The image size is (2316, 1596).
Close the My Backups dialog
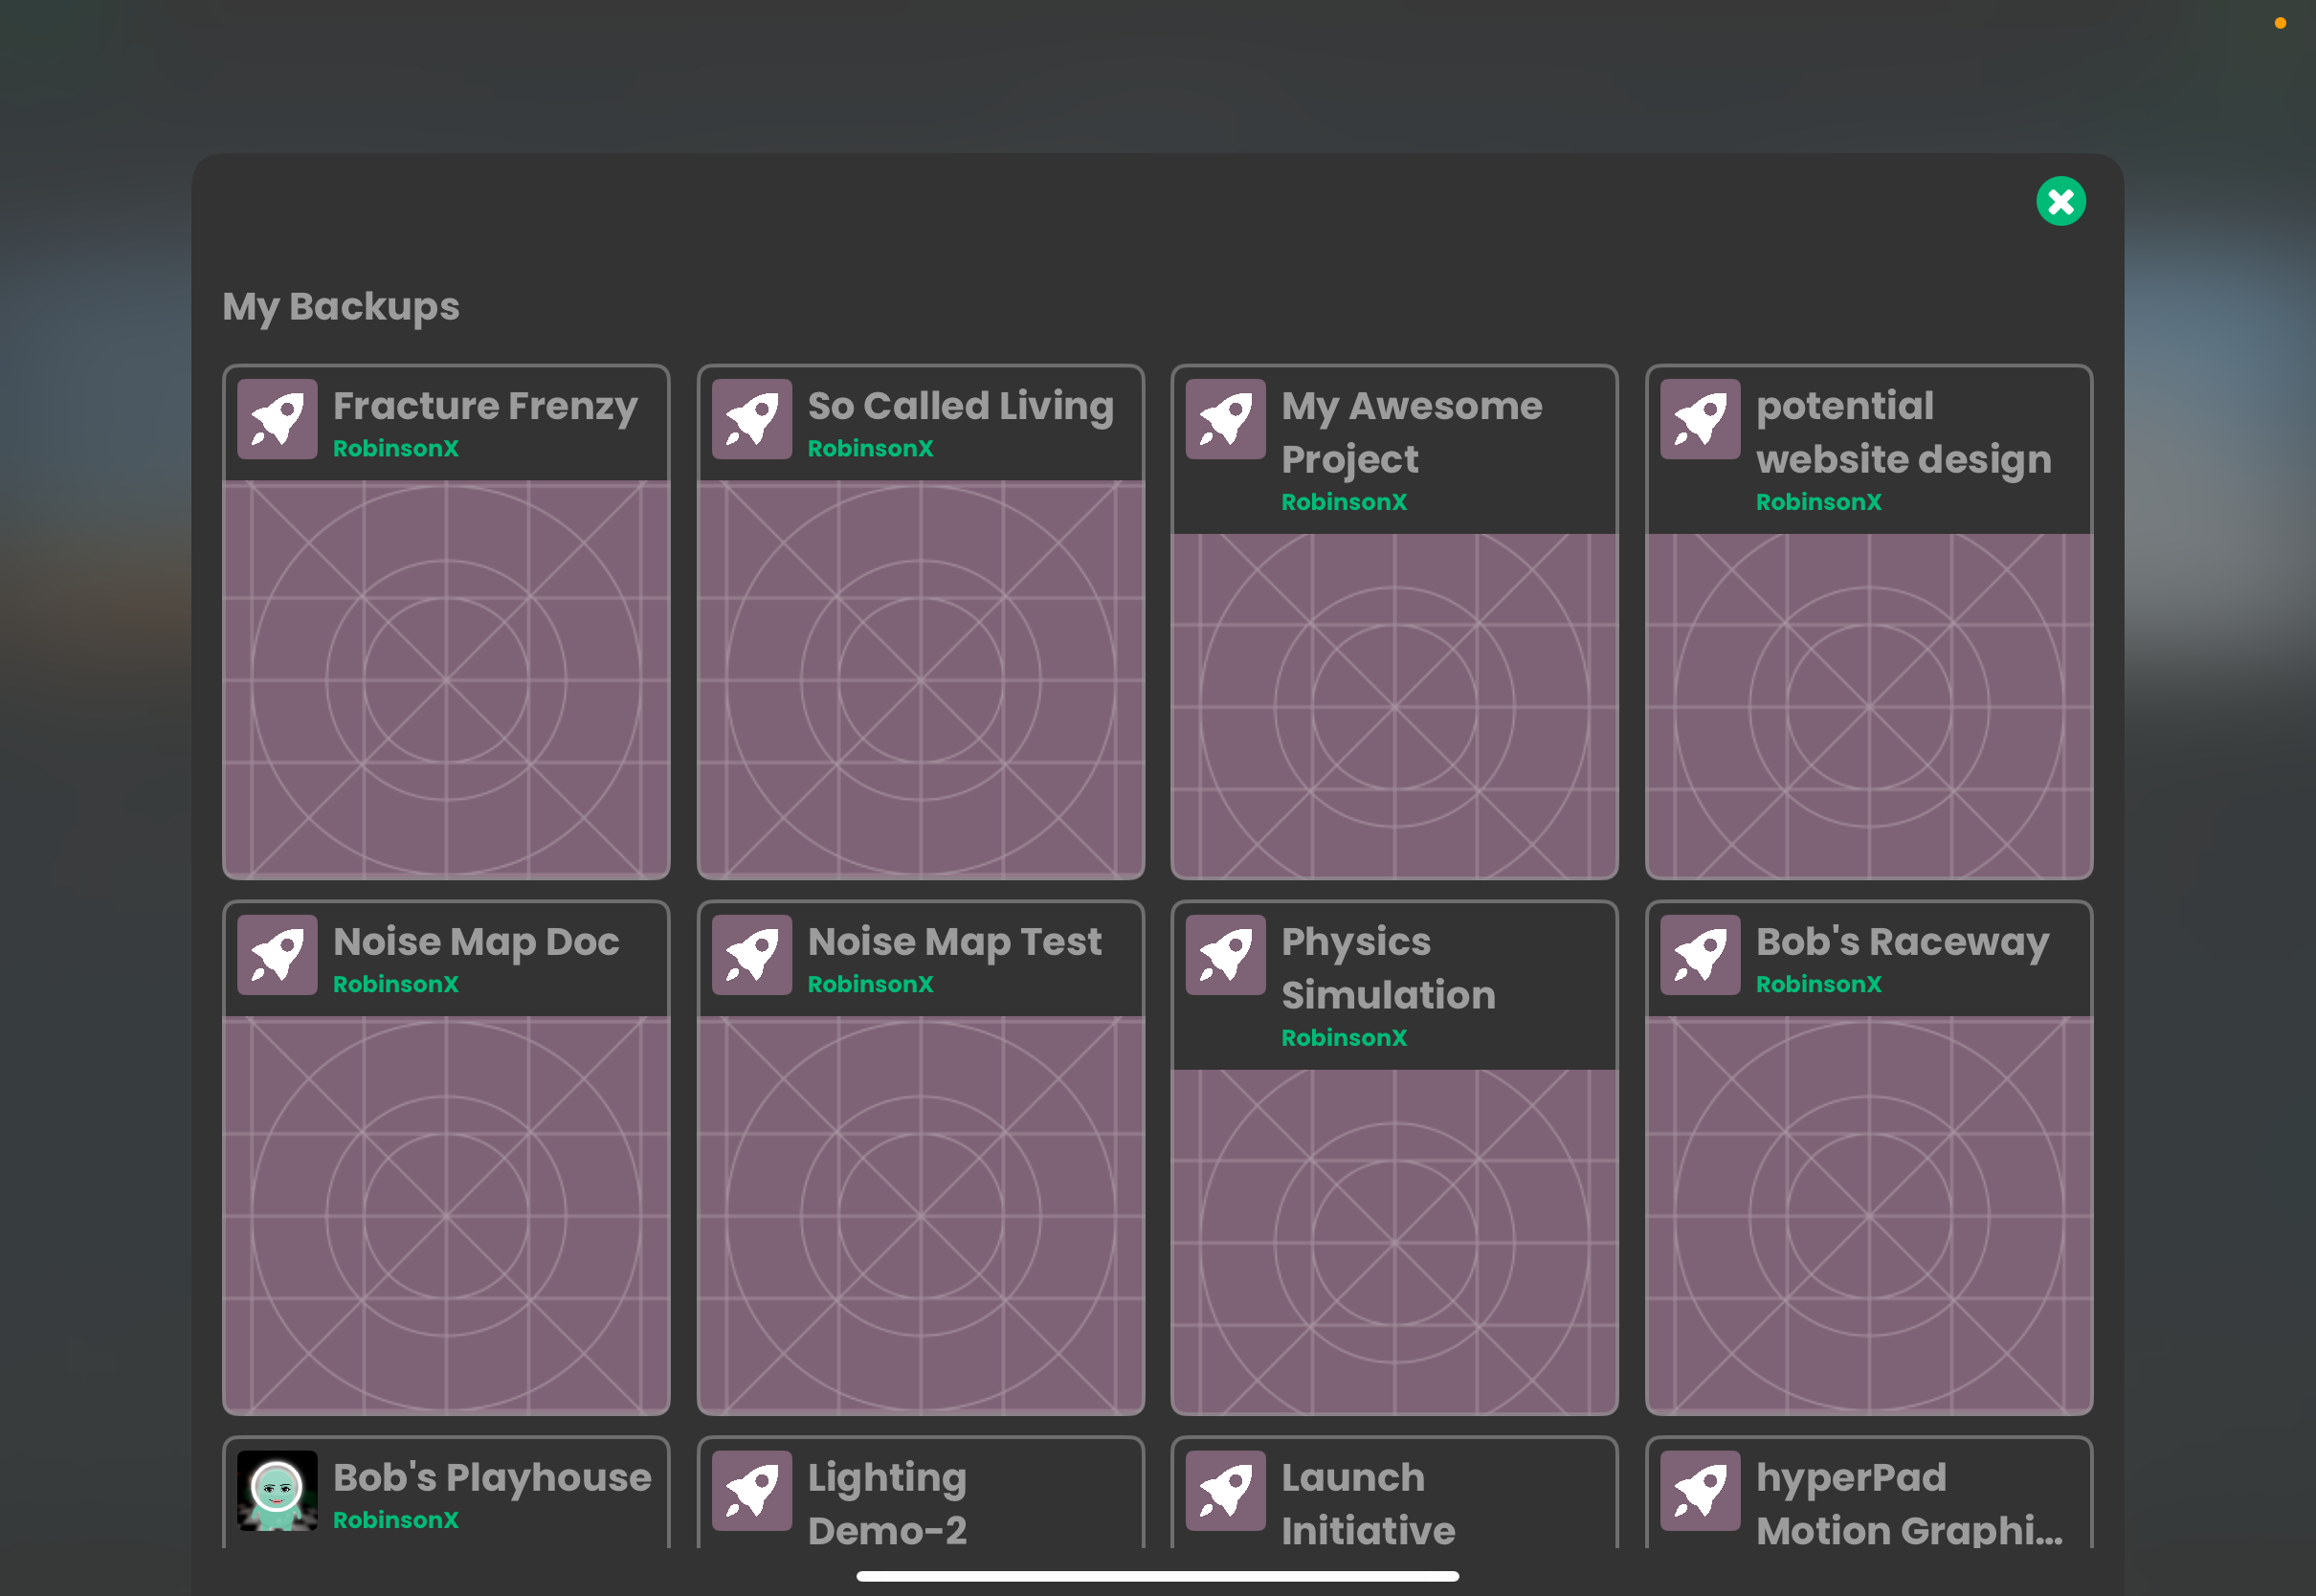[2061, 202]
